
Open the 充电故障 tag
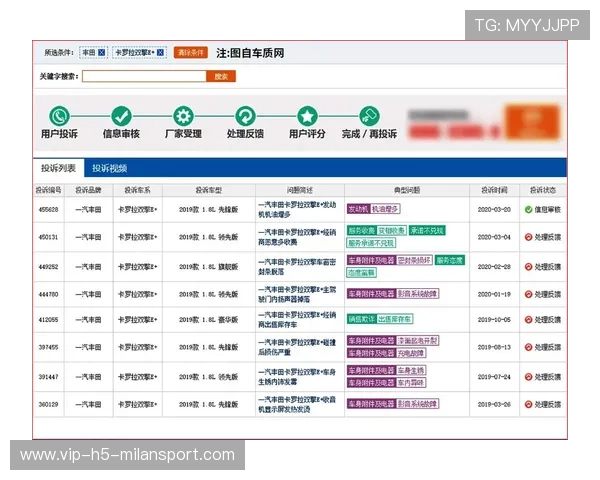click(x=411, y=353)
